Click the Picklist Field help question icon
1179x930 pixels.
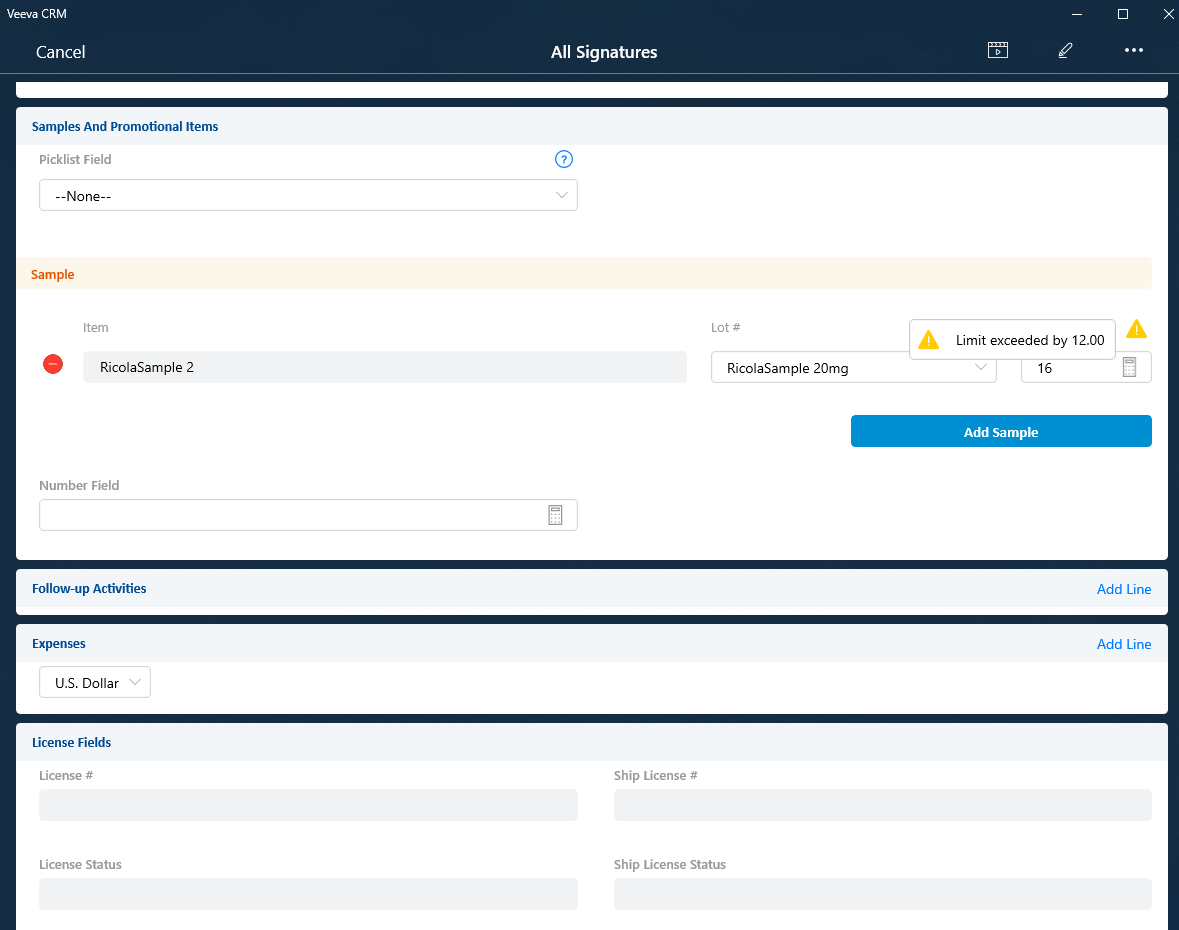563,159
